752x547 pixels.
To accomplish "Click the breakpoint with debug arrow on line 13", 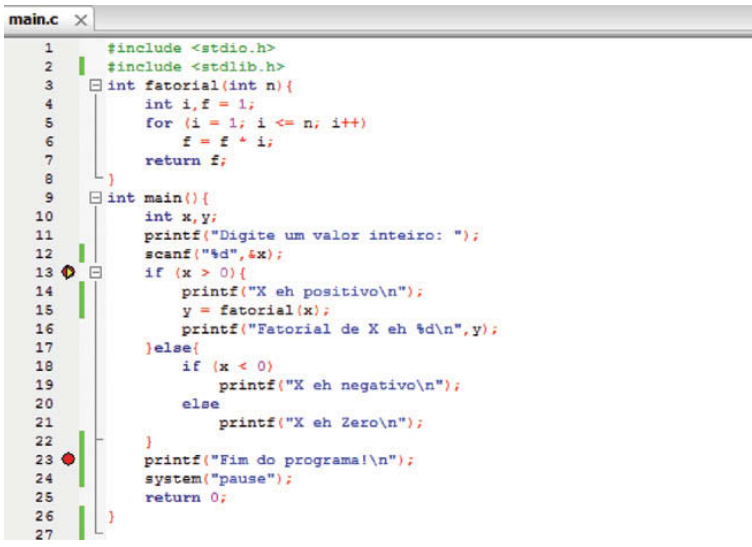I will coord(68,272).
